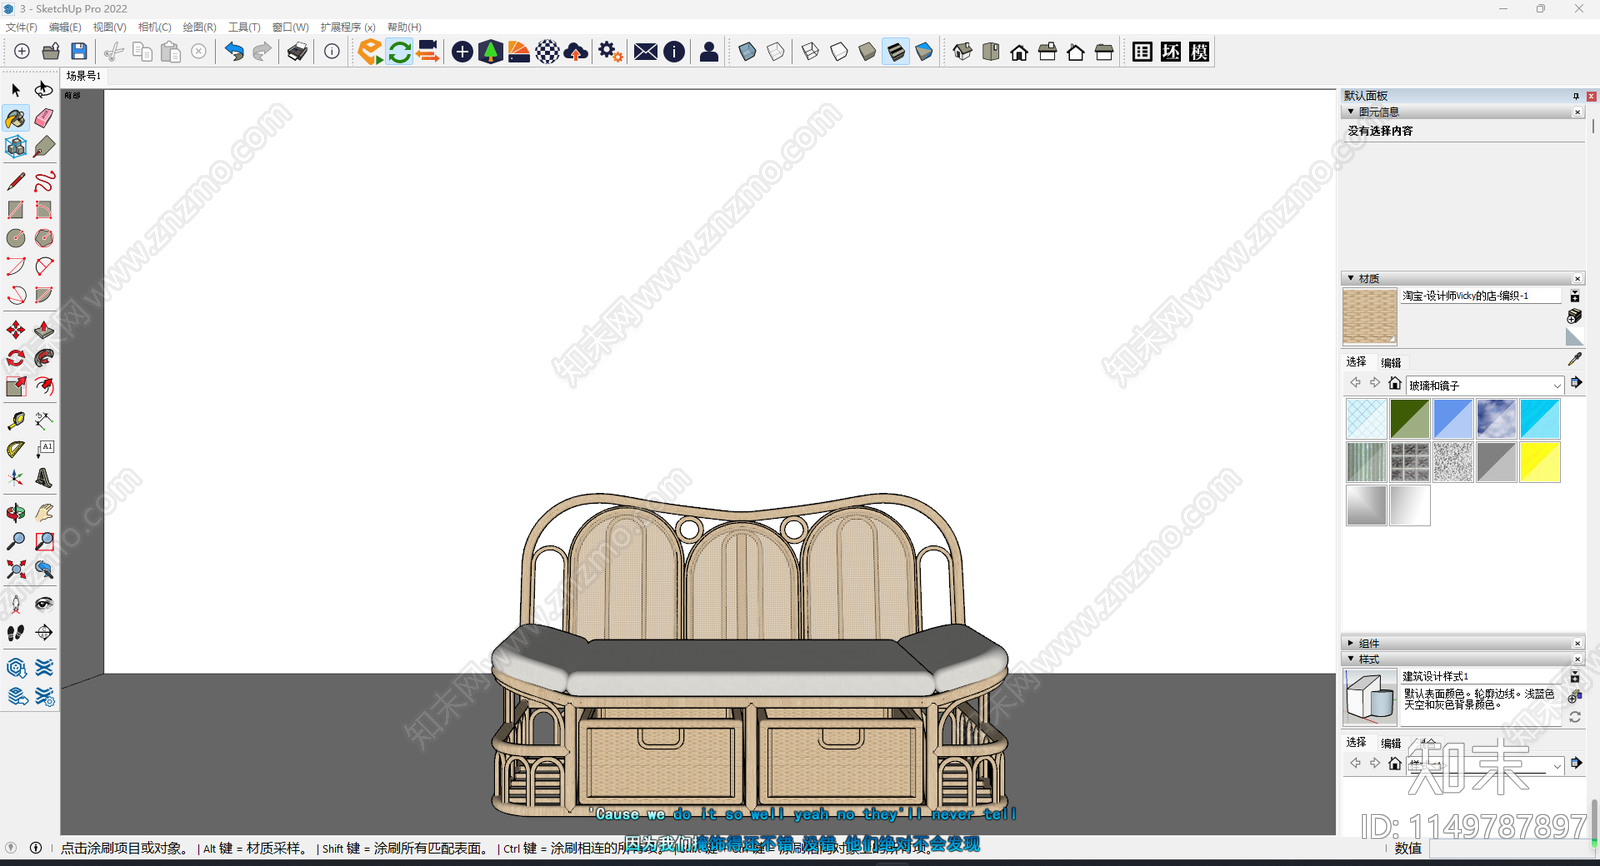
Task: Click the materials home library button
Action: point(1395,383)
